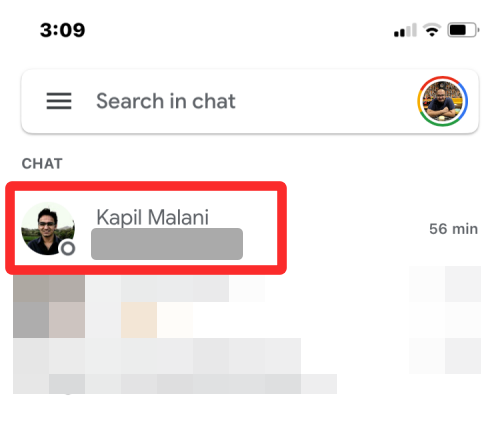Open the hamburger navigation menu
The height and width of the screenshot is (436, 500).
pyautogui.click(x=59, y=101)
